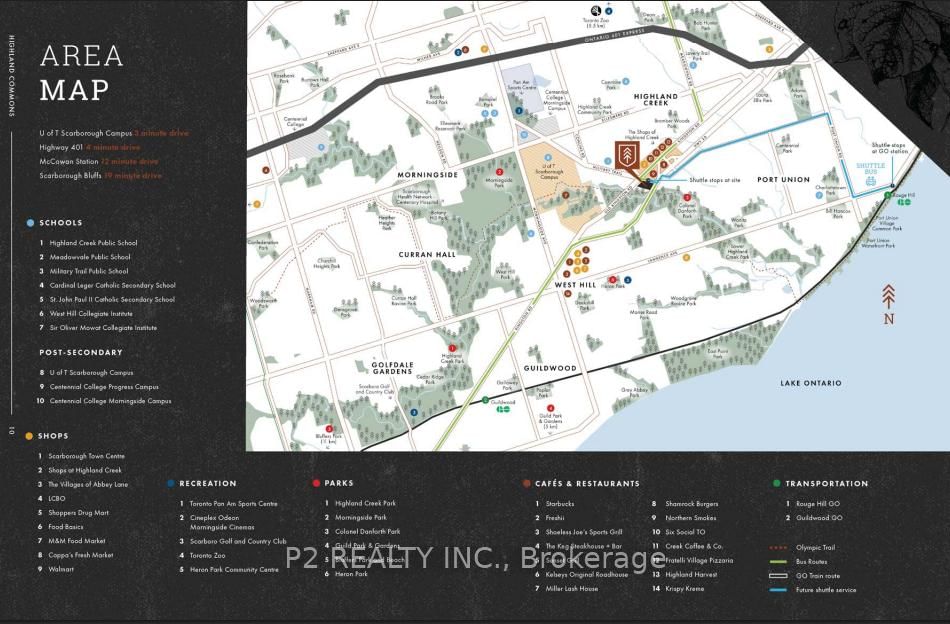Click the 'Shuttle stops at GO station' callout
Screen dimensions: 950x624
(x=888, y=146)
